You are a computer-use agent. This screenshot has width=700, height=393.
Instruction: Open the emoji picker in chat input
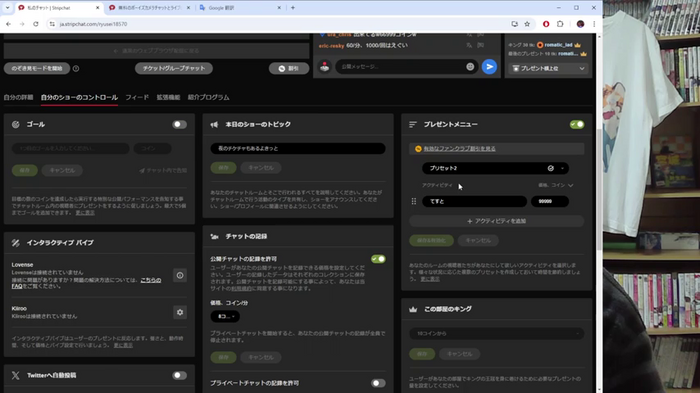[x=470, y=67]
